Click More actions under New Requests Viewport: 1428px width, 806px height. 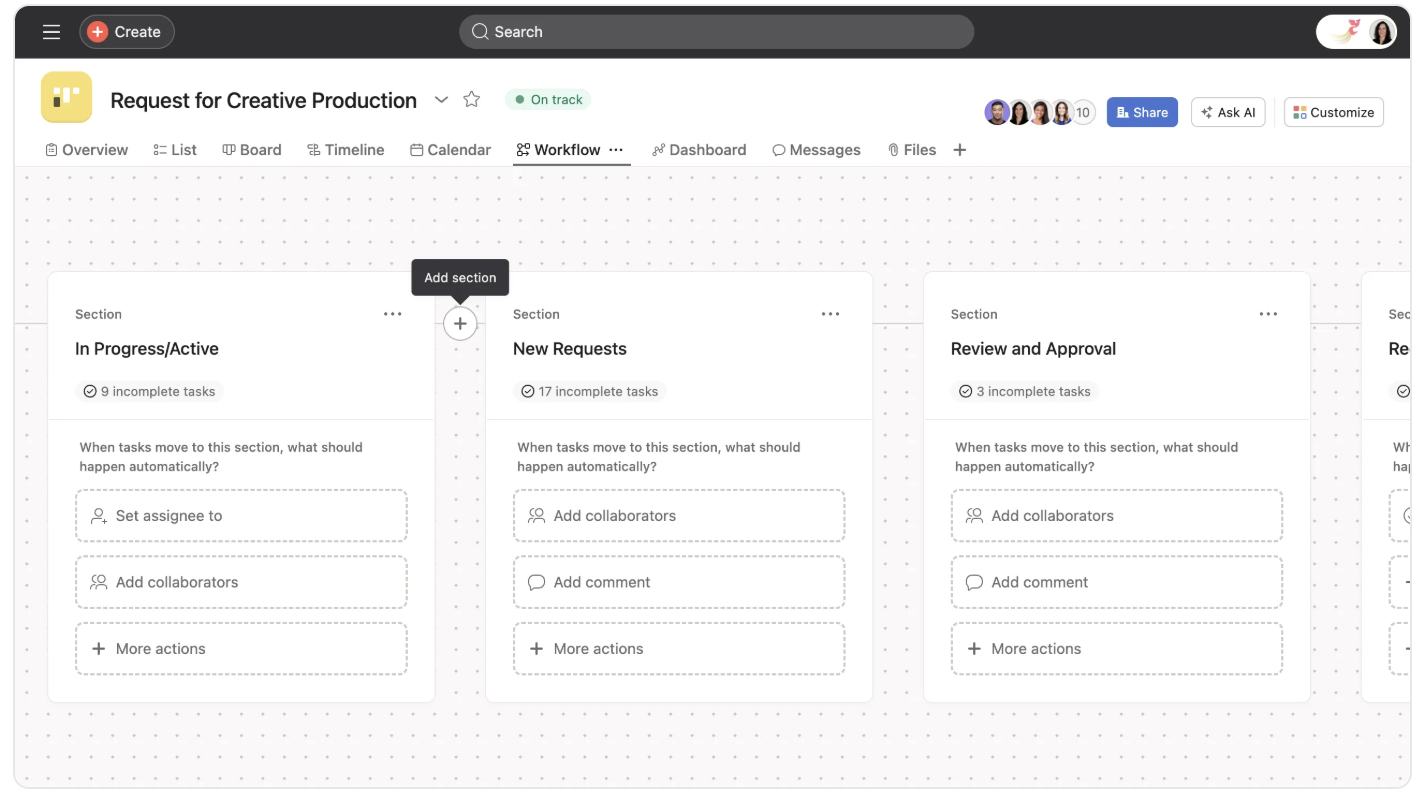tap(679, 648)
